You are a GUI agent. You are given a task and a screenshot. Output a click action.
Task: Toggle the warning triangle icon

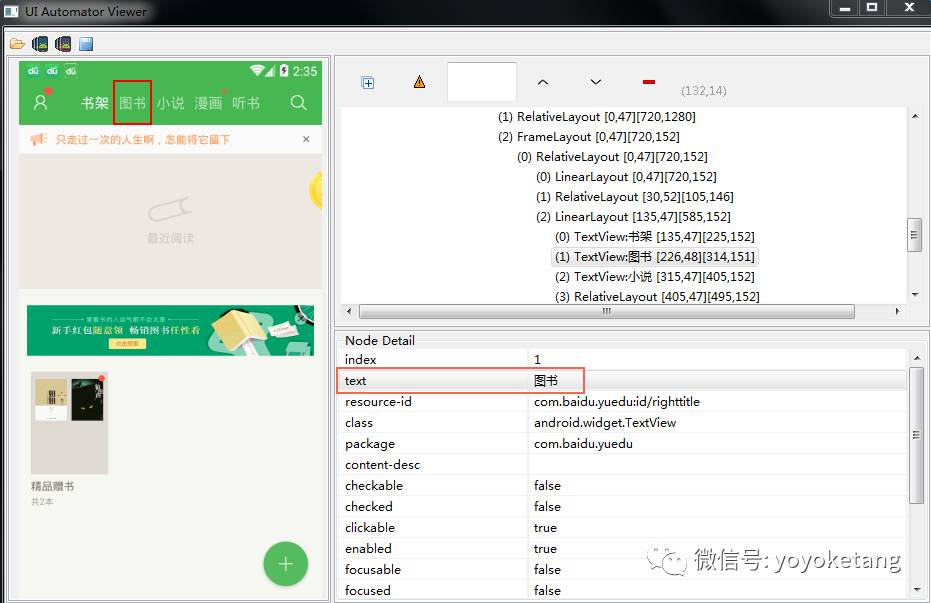coord(419,82)
